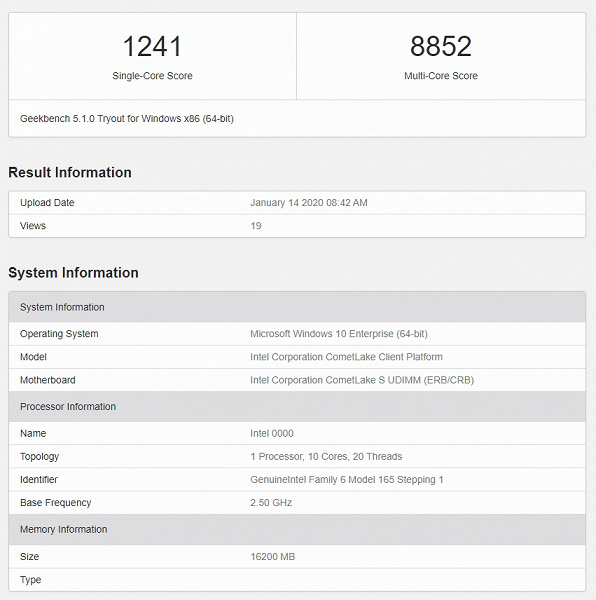Click the 2.50 GHz base frequency value

271,502
